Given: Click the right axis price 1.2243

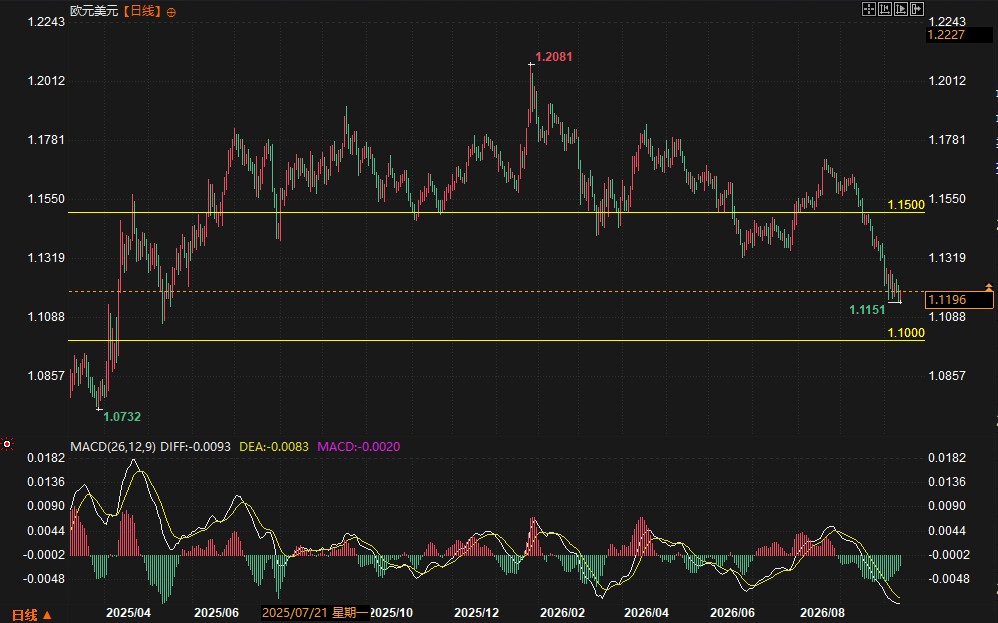Looking at the screenshot, I should pyautogui.click(x=947, y=22).
